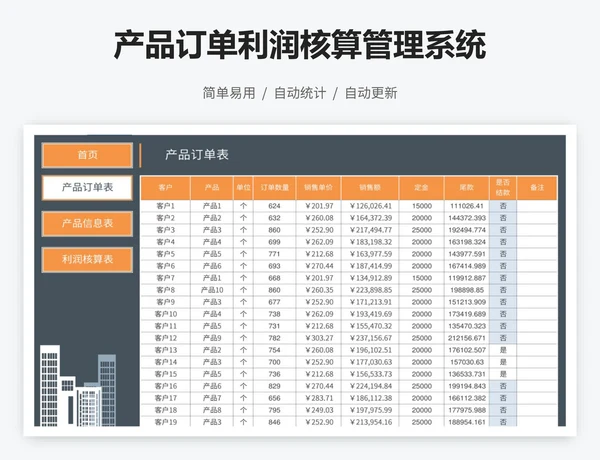
Task: Go to the 利润核算表 button
Action: pos(87,259)
